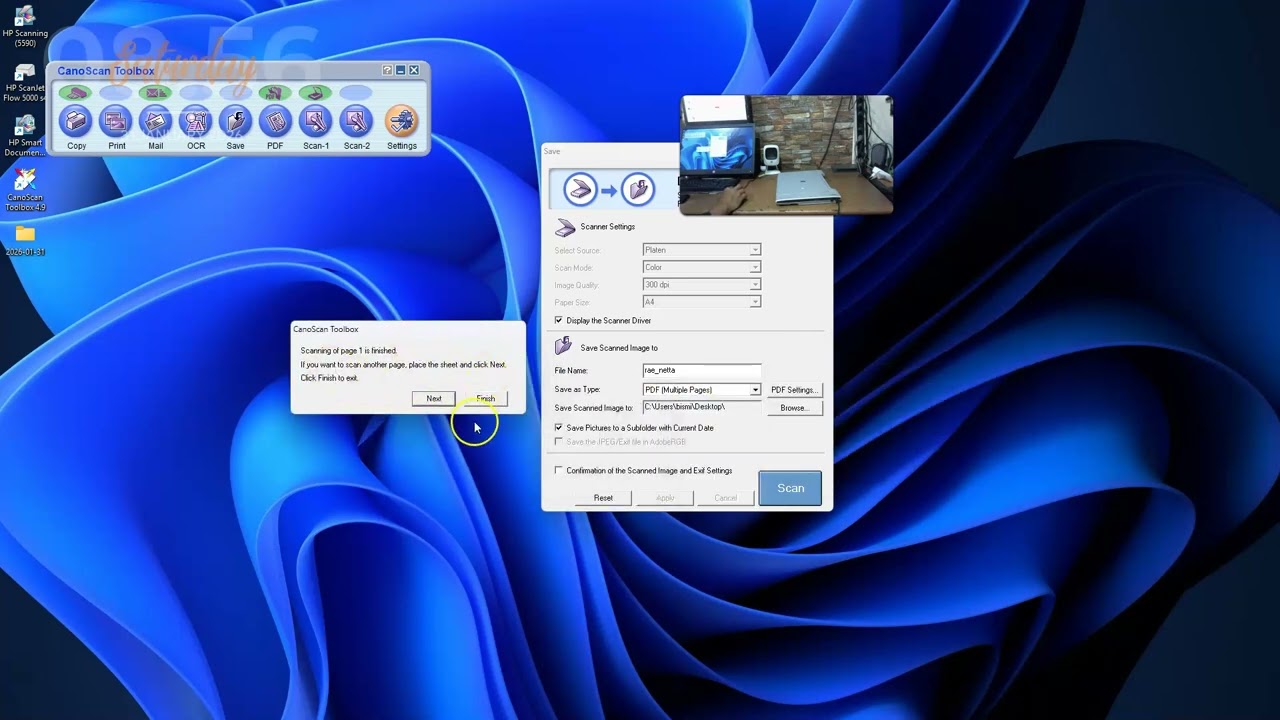The height and width of the screenshot is (720, 1280).
Task: Click the "Save as Type:" label
Action: pyautogui.click(x=578, y=390)
